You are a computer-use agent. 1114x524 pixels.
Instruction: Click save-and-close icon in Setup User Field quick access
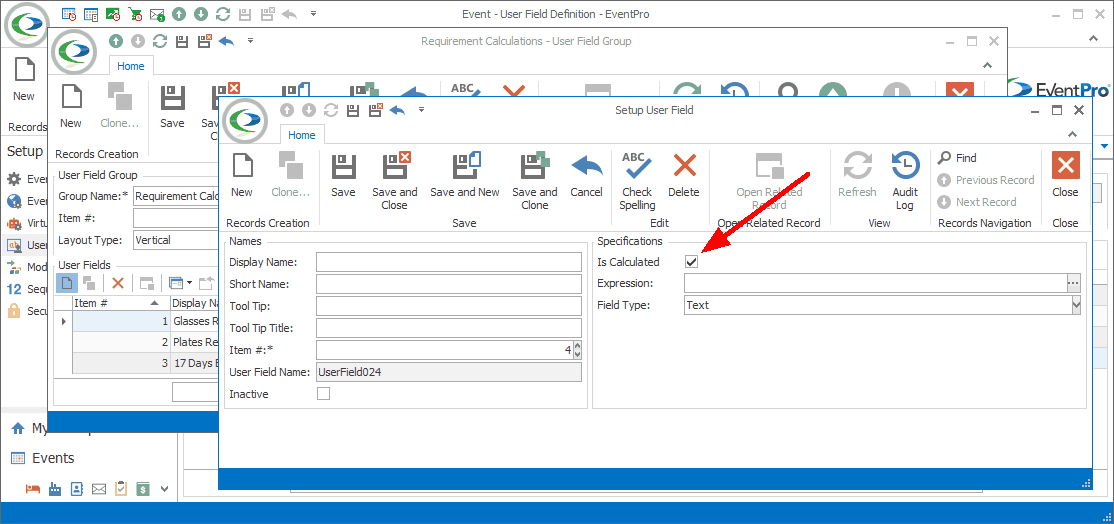click(x=375, y=110)
